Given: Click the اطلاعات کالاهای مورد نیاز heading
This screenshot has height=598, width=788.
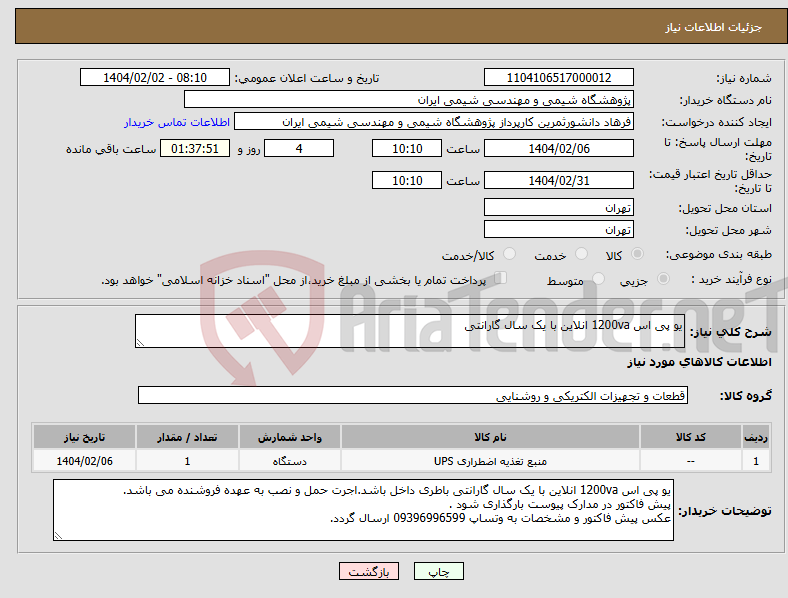Looking at the screenshot, I should click(699, 362).
